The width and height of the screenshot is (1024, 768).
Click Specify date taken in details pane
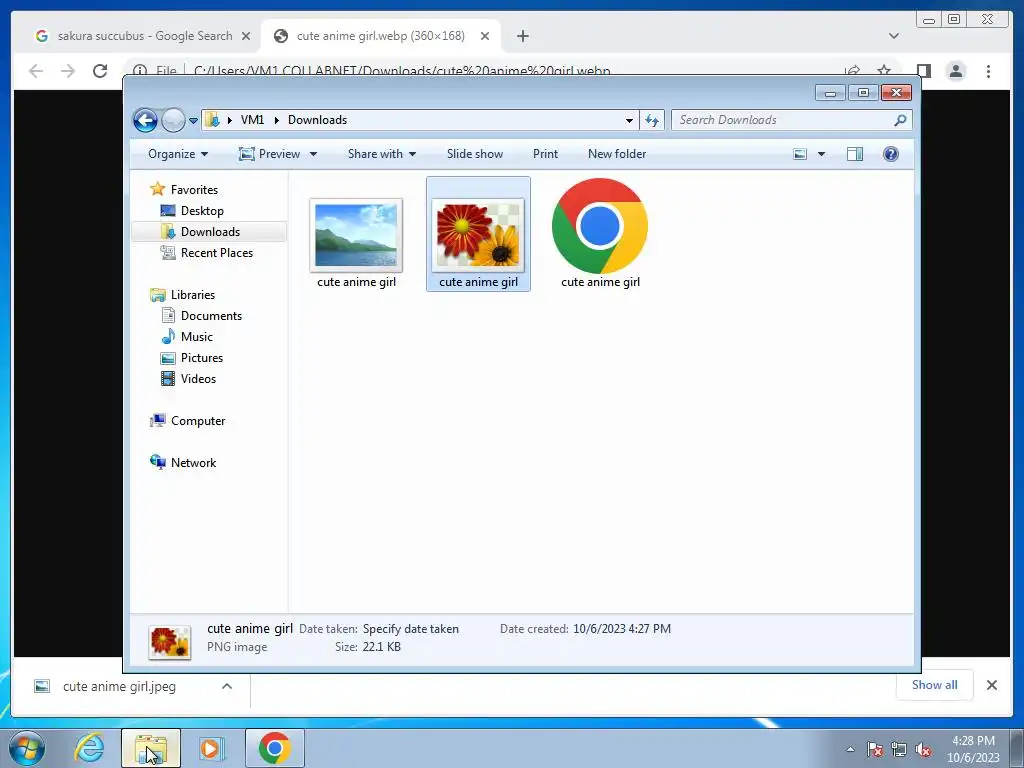tap(411, 629)
